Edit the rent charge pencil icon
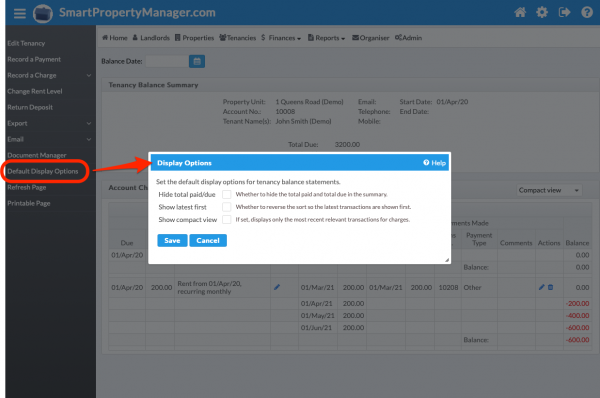 (277, 287)
